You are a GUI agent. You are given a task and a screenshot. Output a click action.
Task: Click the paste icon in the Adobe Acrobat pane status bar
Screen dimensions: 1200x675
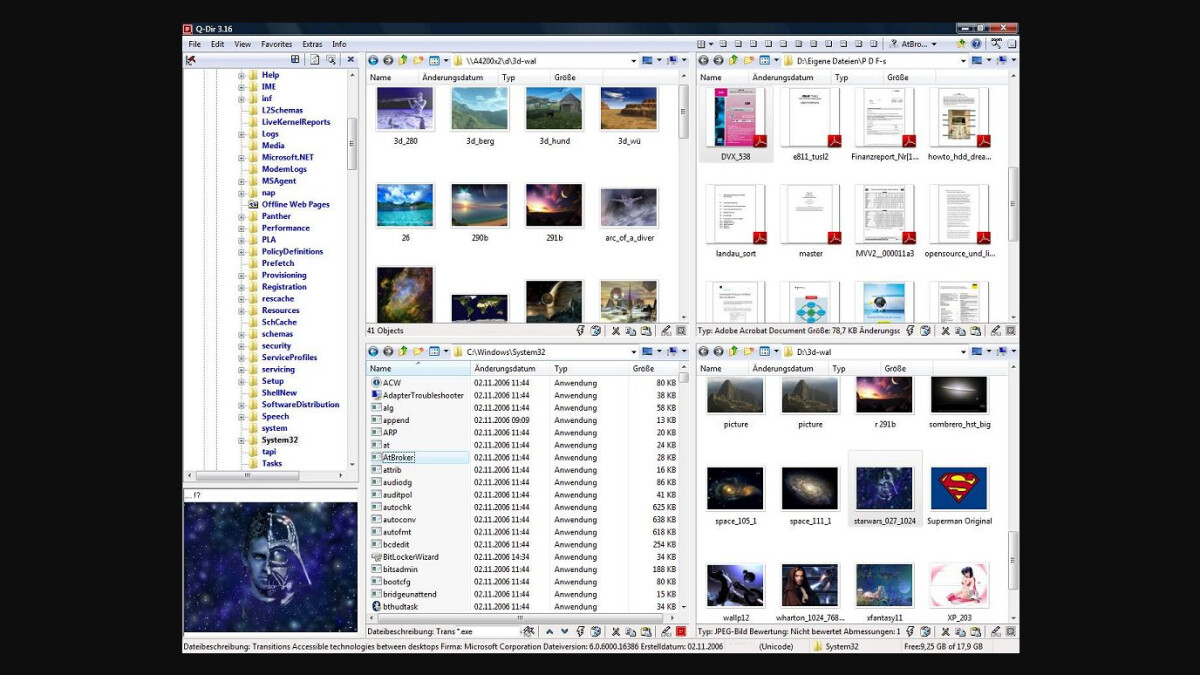[x=976, y=331]
